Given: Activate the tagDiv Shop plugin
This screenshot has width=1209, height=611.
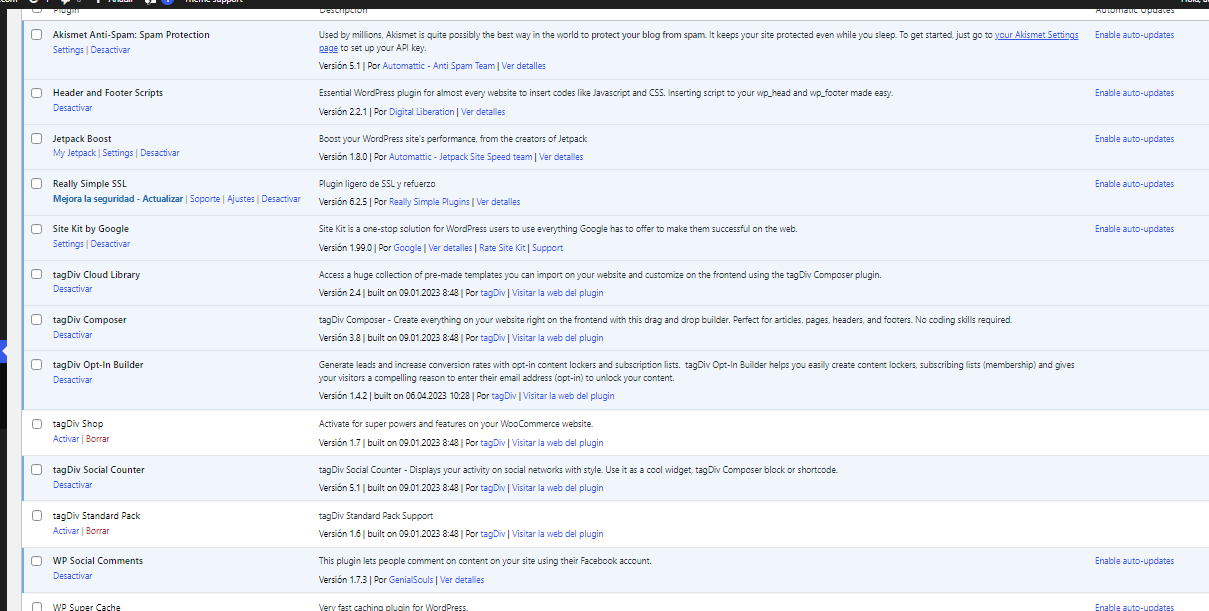Looking at the screenshot, I should pyautogui.click(x=66, y=439).
